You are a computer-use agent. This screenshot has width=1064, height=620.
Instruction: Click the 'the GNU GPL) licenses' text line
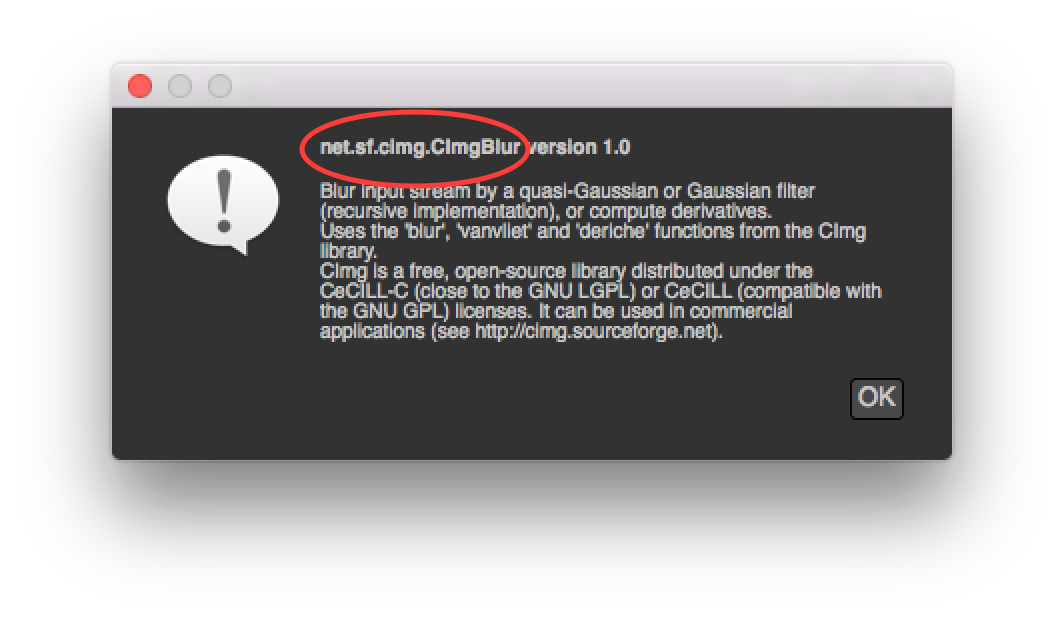pyautogui.click(x=556, y=311)
